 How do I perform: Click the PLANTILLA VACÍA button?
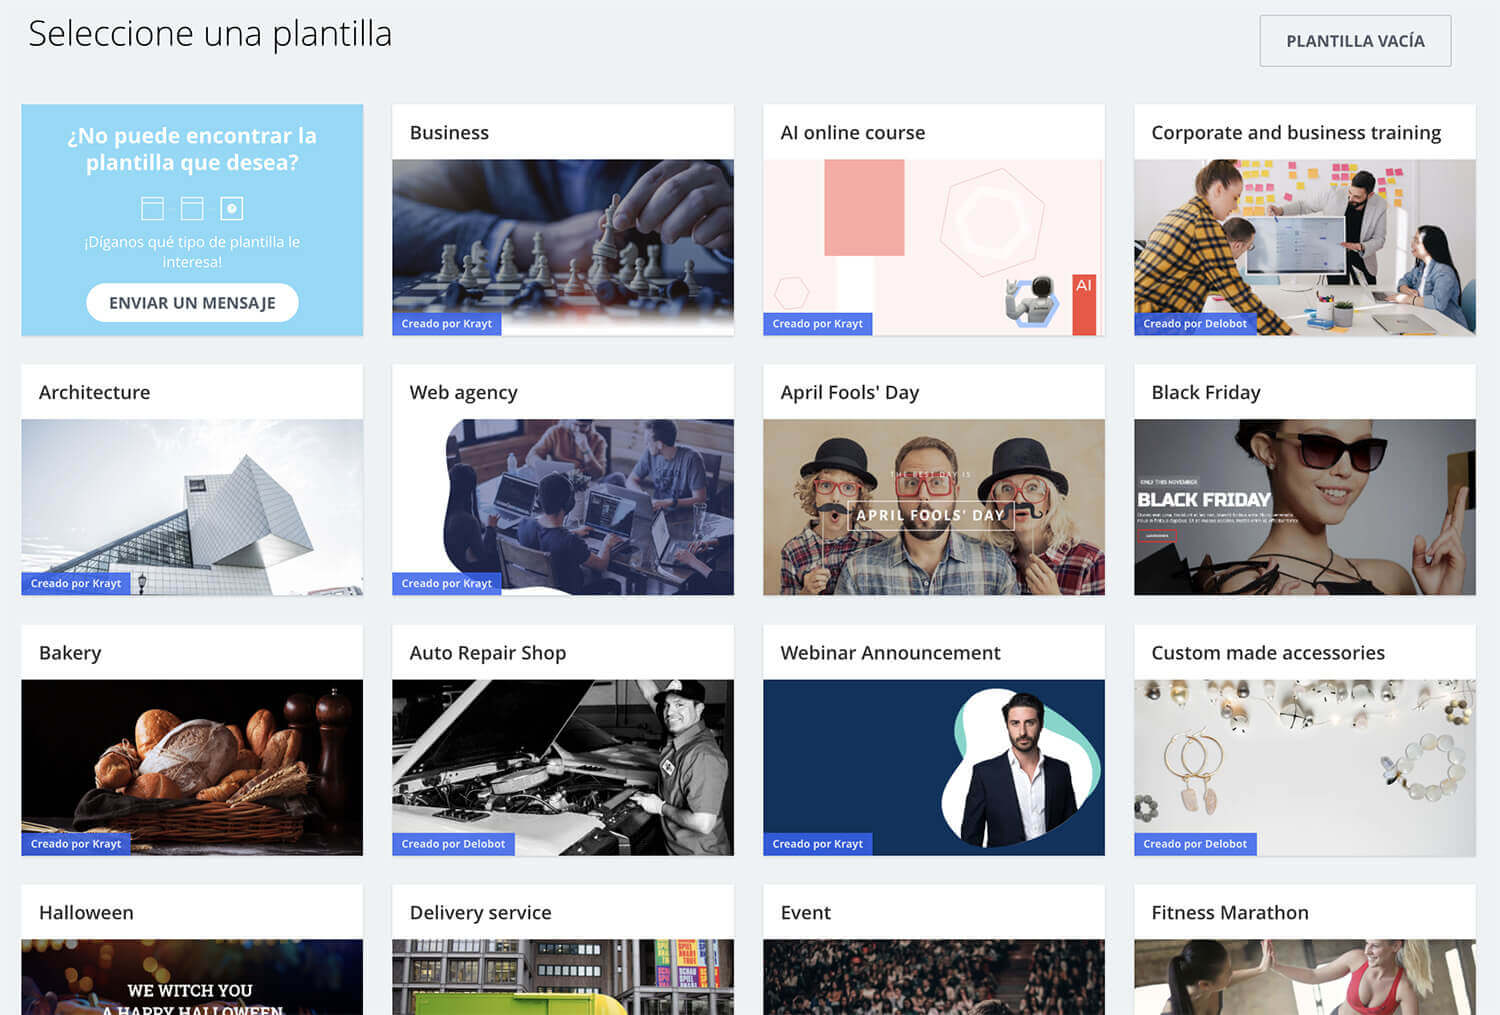[1354, 41]
